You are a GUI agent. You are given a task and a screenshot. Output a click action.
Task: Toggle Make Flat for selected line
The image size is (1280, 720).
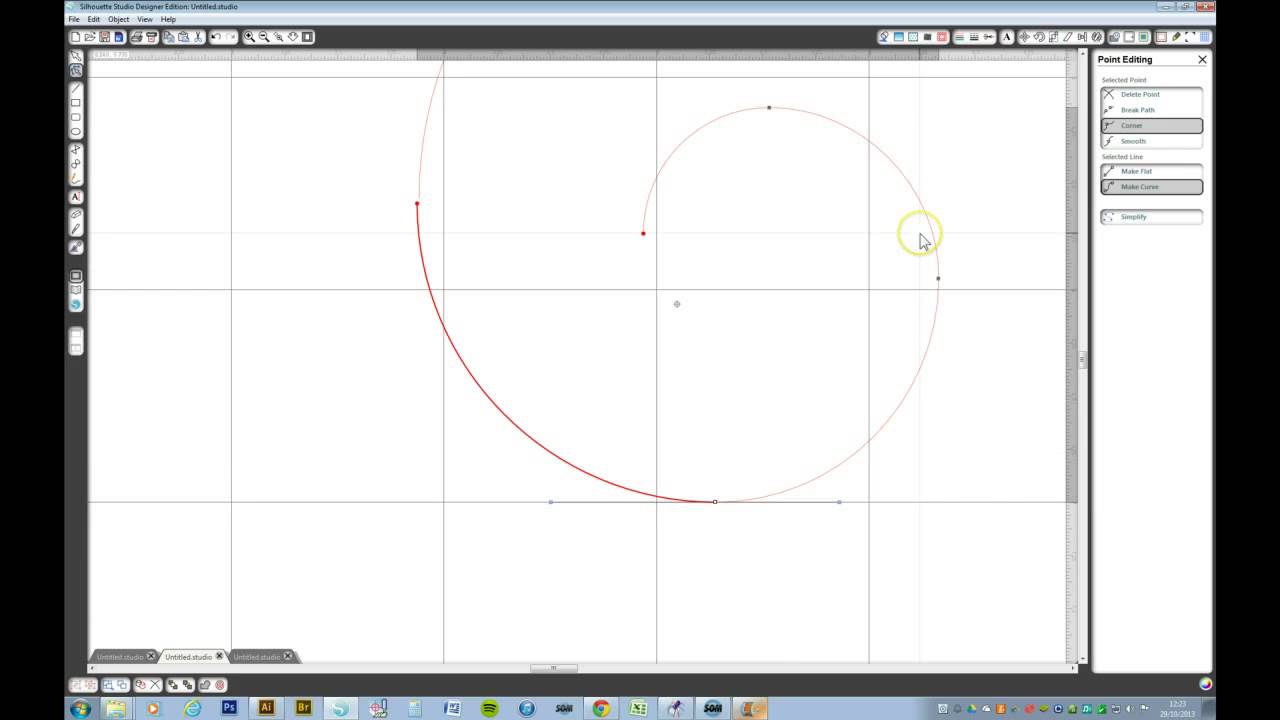click(x=1152, y=171)
